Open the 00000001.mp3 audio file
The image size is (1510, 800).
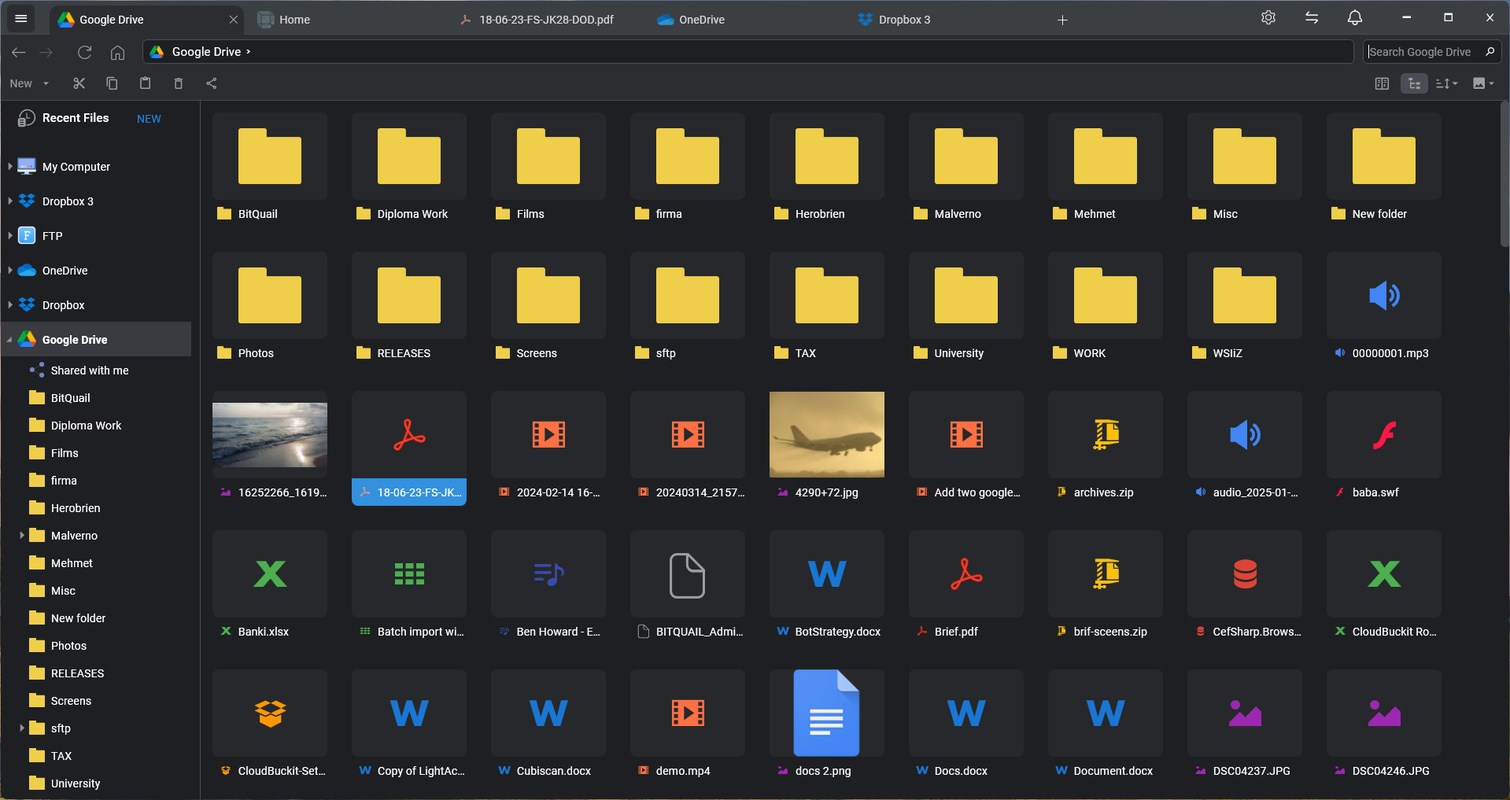point(1384,309)
